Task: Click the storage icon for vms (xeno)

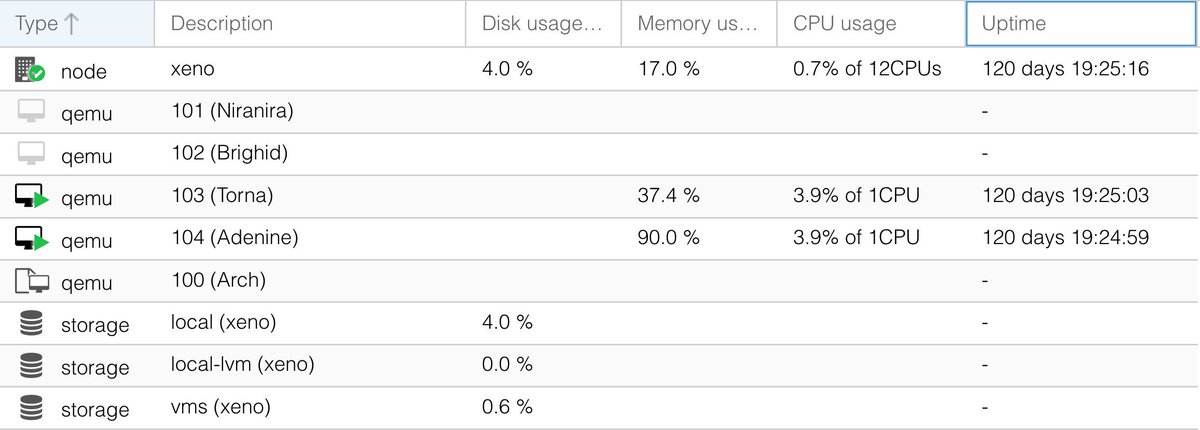Action: [31, 408]
